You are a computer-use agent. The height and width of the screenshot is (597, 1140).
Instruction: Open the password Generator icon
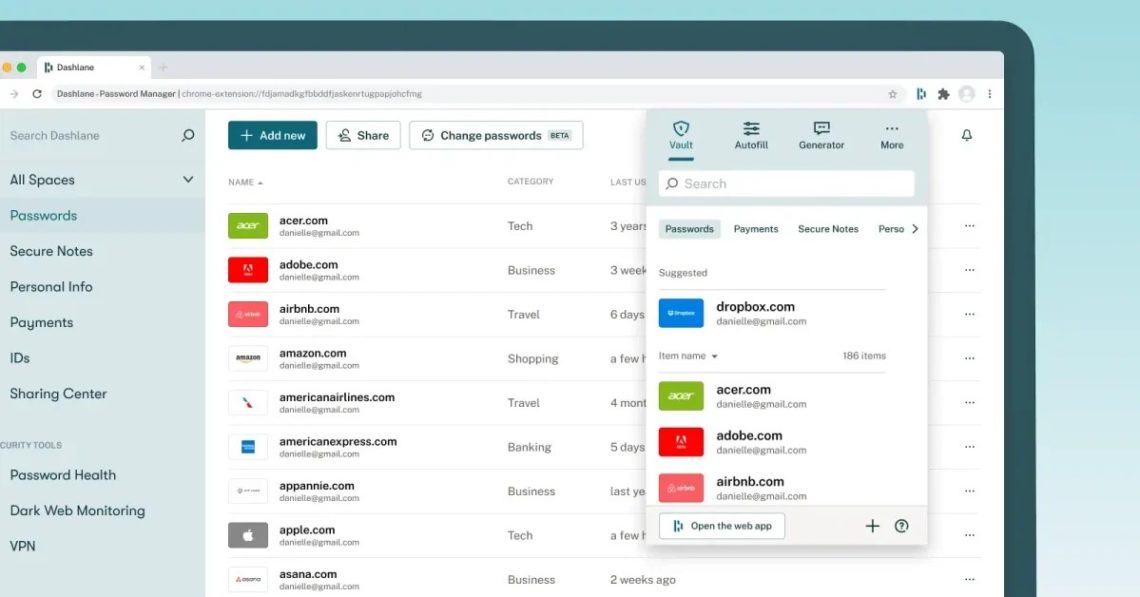[x=820, y=130]
